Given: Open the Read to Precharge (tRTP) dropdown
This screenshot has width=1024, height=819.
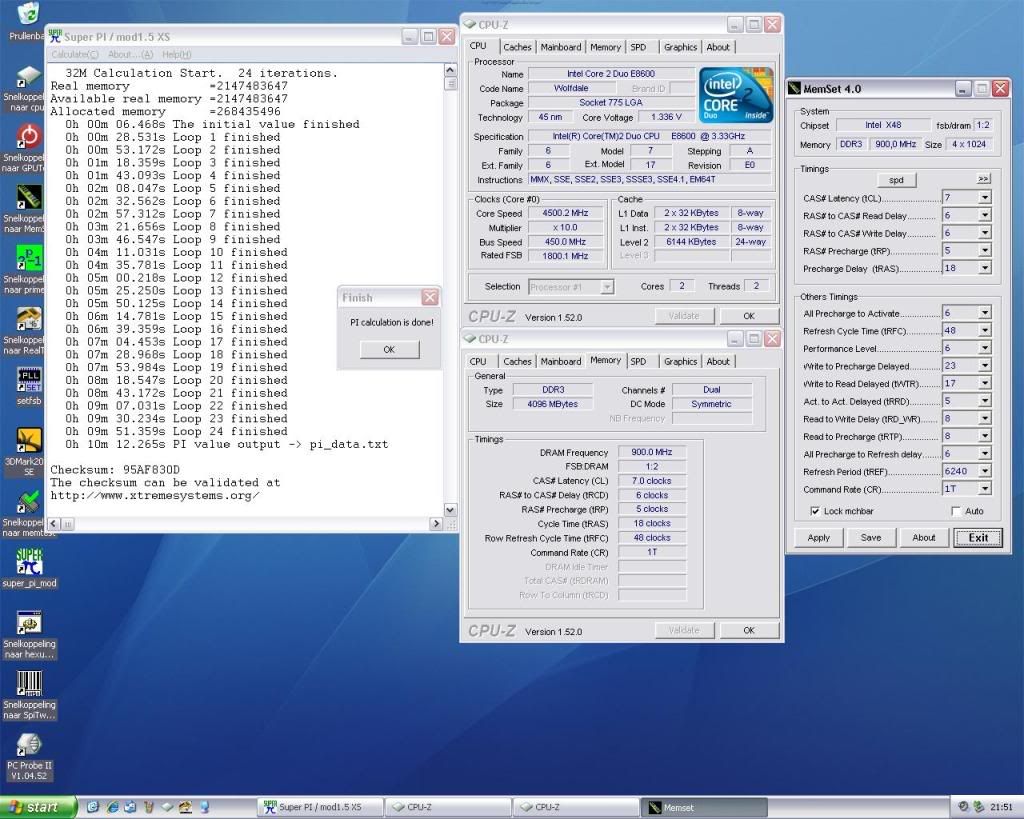Looking at the screenshot, I should [984, 436].
